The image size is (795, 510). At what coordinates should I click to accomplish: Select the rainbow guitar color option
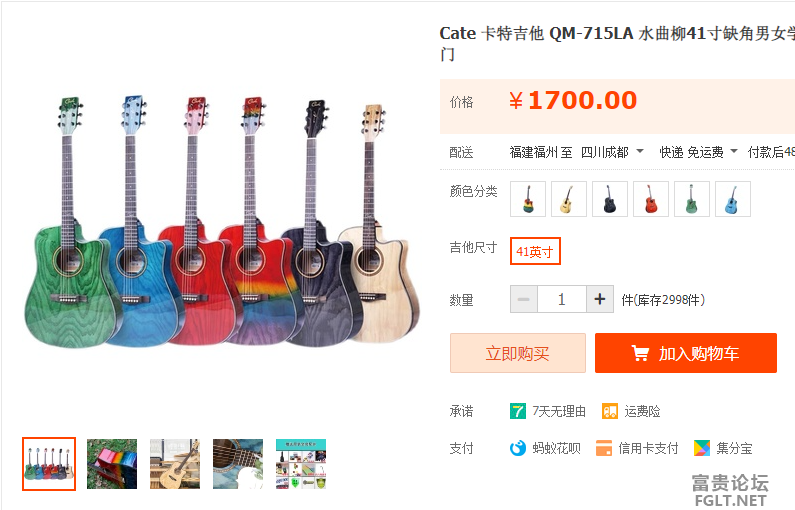point(528,199)
